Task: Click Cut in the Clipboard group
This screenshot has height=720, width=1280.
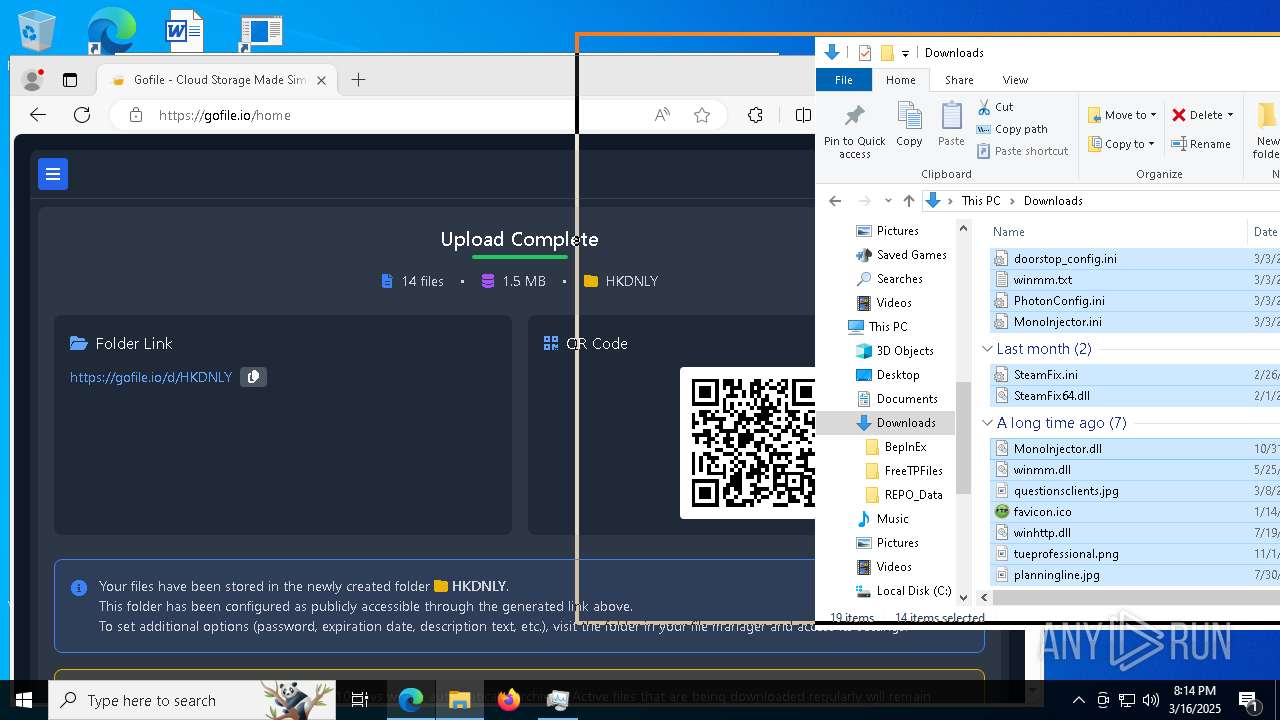Action: [x=995, y=107]
